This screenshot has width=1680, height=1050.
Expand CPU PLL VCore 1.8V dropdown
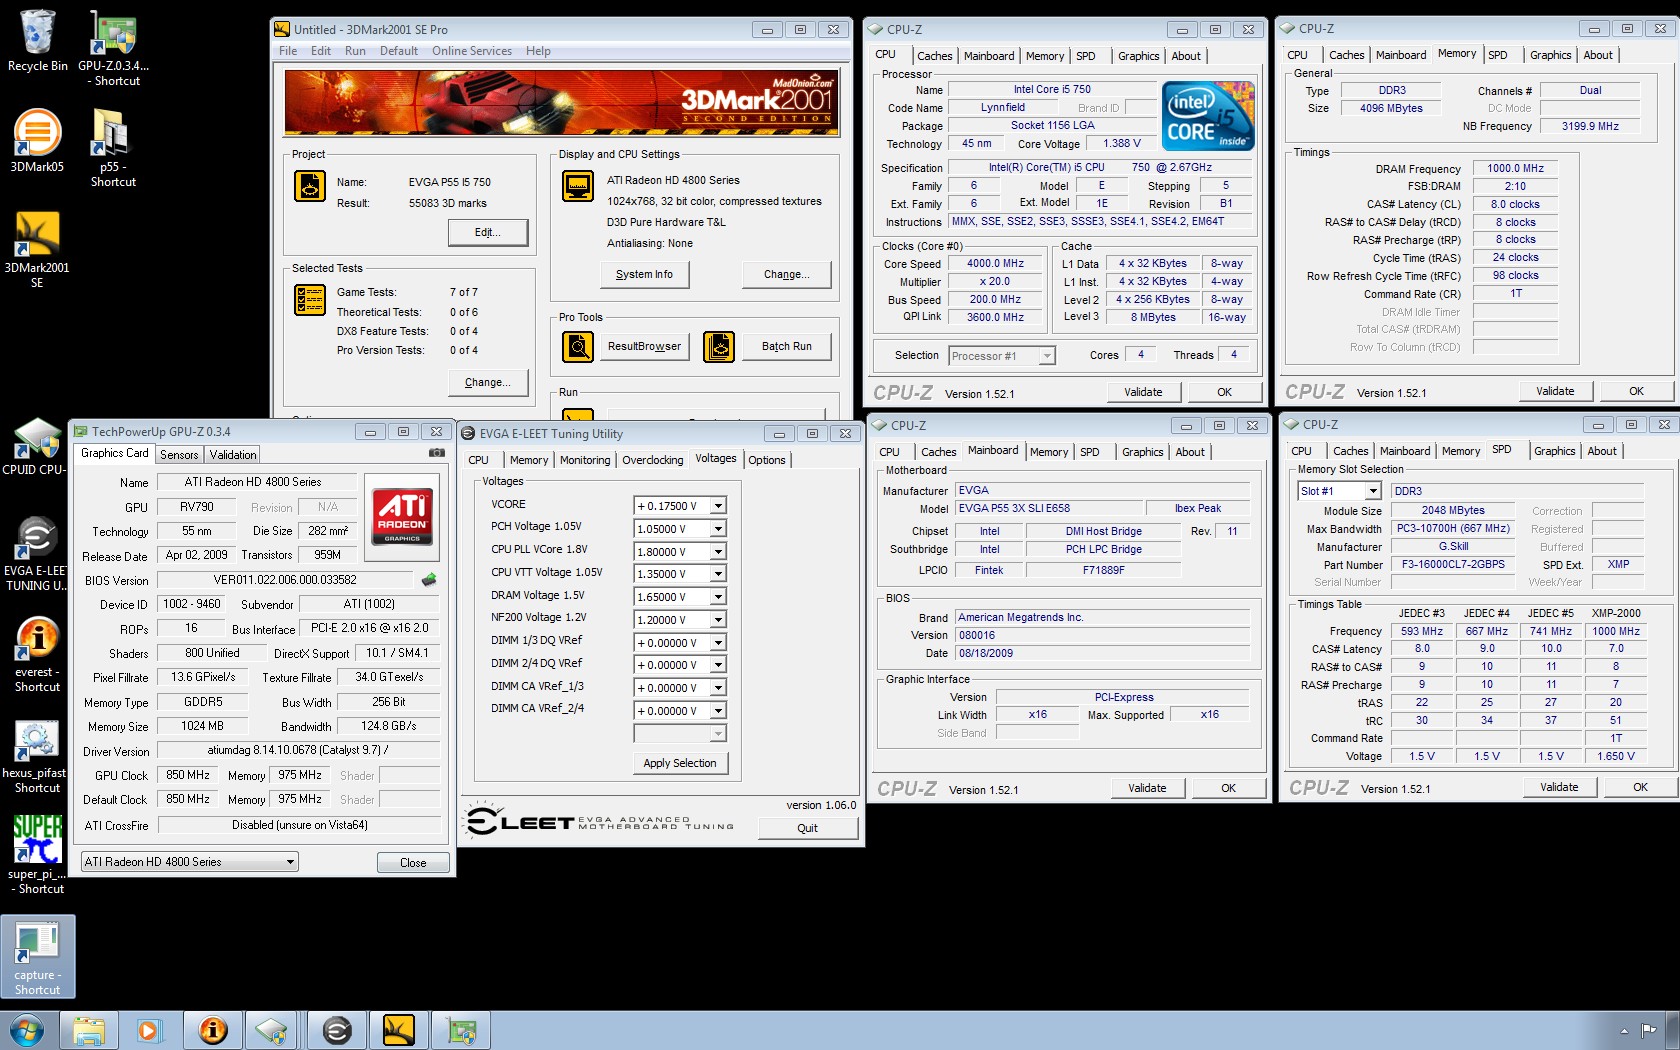[x=717, y=552]
